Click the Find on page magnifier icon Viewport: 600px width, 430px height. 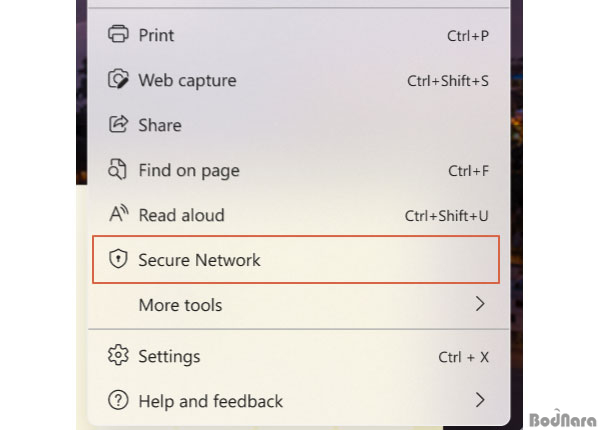pyautogui.click(x=117, y=169)
